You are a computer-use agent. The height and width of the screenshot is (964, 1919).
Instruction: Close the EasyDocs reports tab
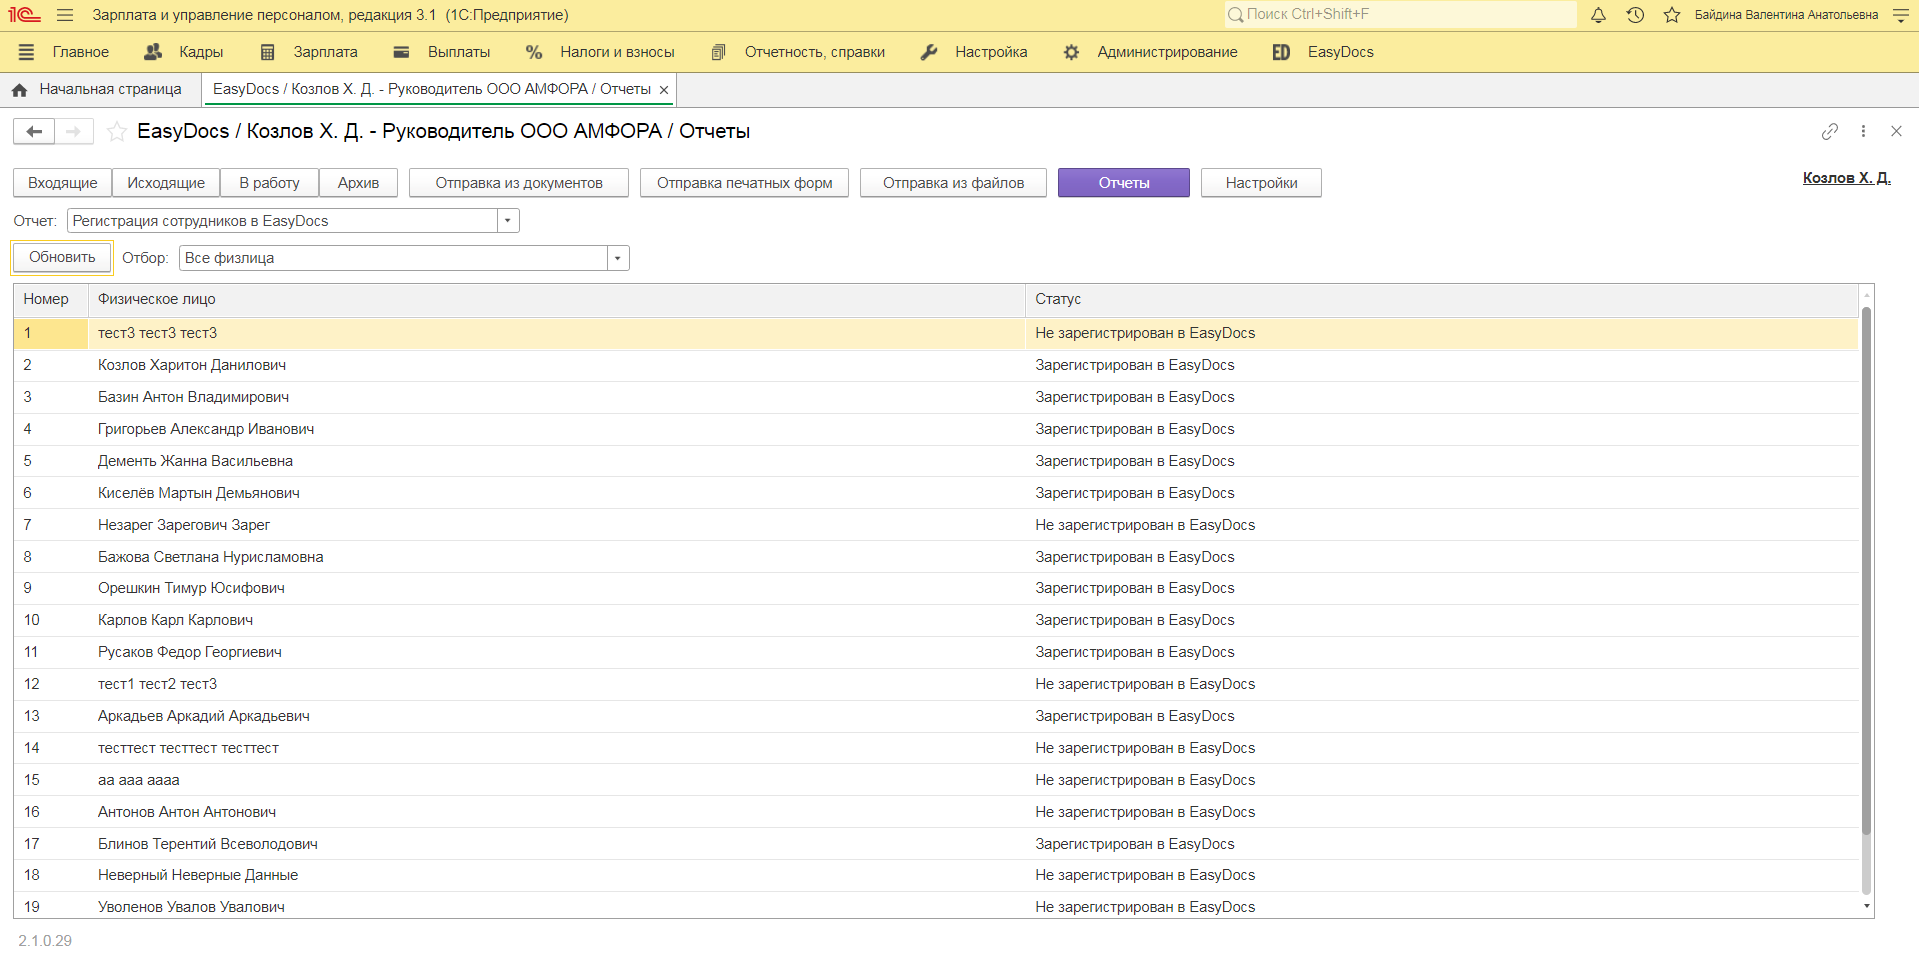[x=664, y=90]
